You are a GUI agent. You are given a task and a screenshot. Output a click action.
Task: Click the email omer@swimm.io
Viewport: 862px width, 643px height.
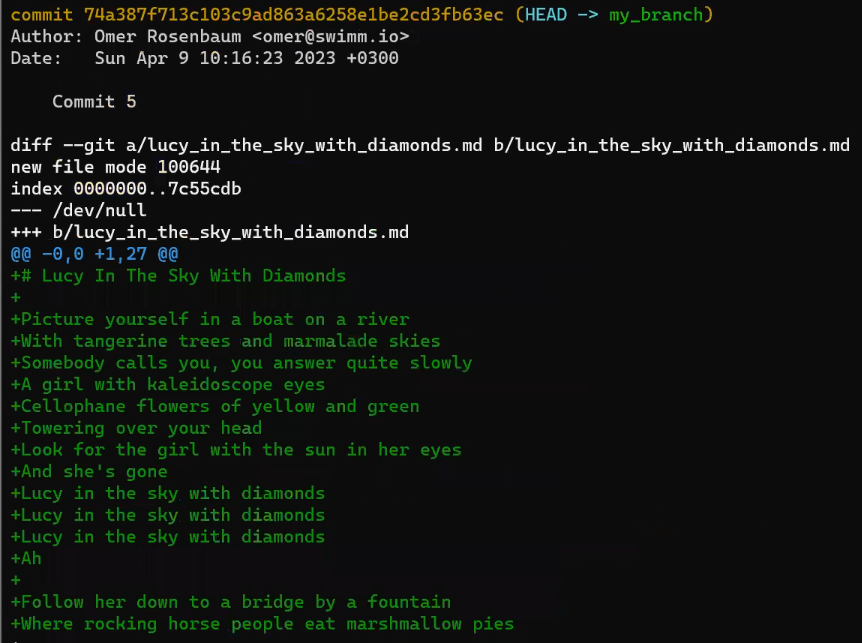(x=330, y=36)
